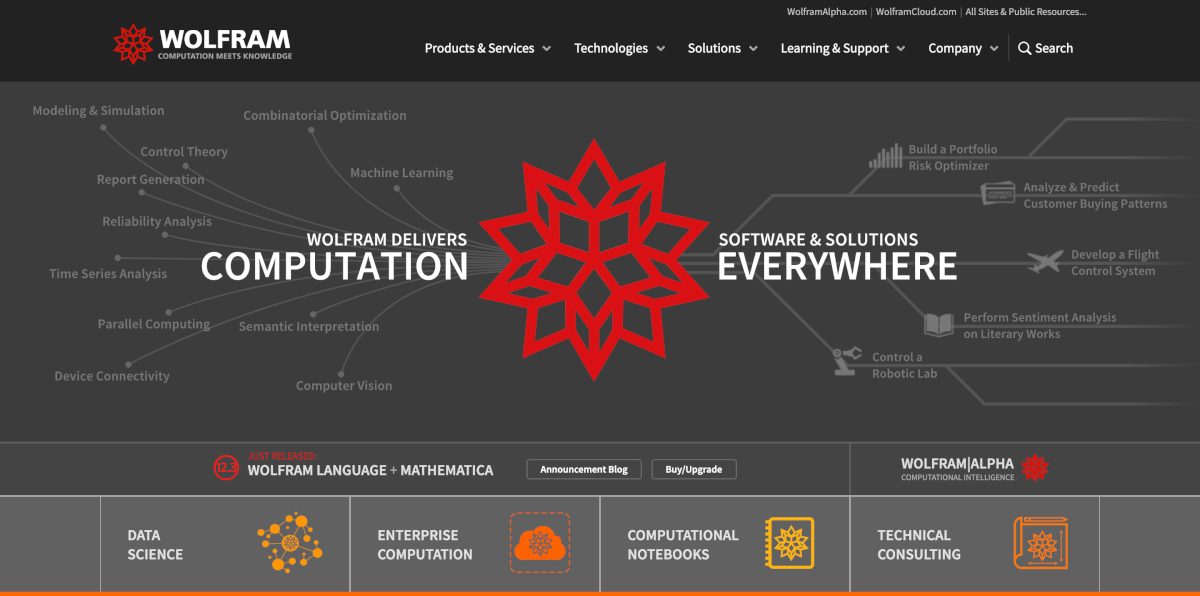Click the Control Theory label
1200x596 pixels.
pos(184,152)
